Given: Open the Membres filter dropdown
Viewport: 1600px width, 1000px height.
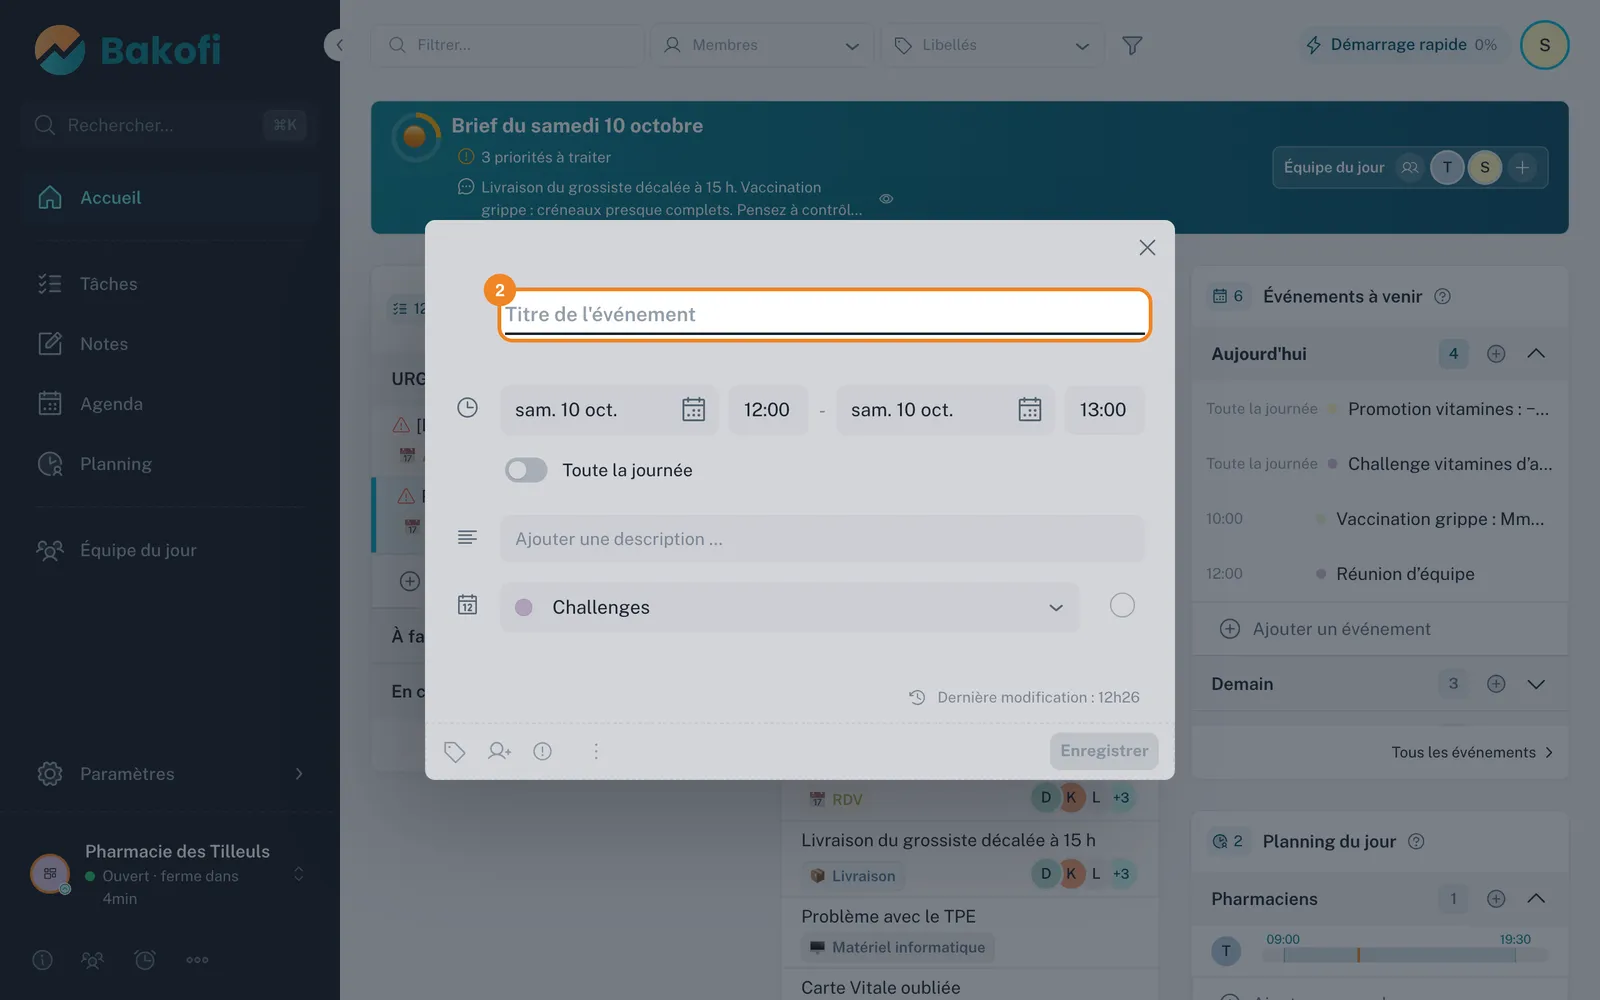Looking at the screenshot, I should pos(762,45).
